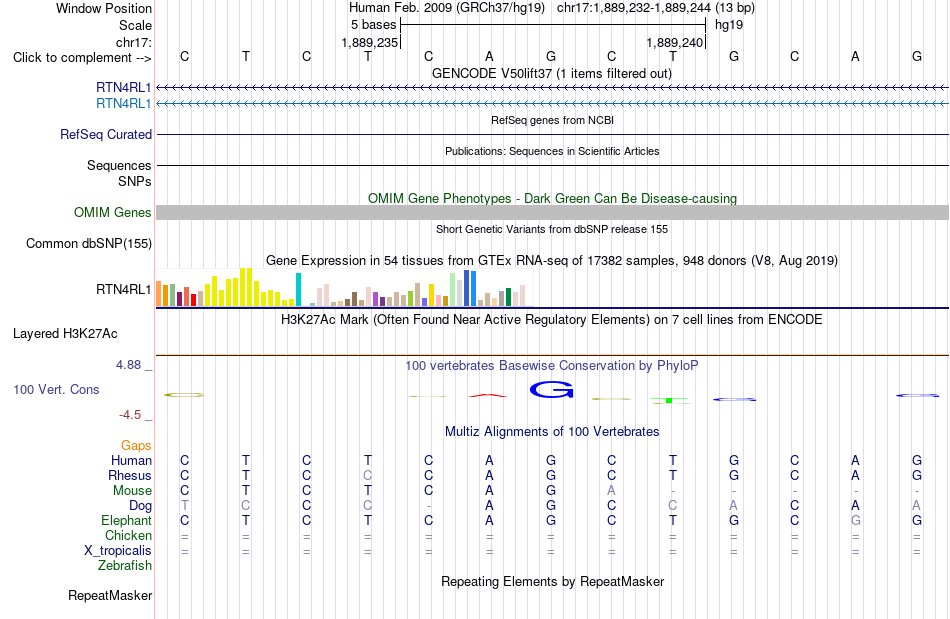Click the chr17: ruler label
This screenshot has width=950, height=619.
tap(134, 42)
